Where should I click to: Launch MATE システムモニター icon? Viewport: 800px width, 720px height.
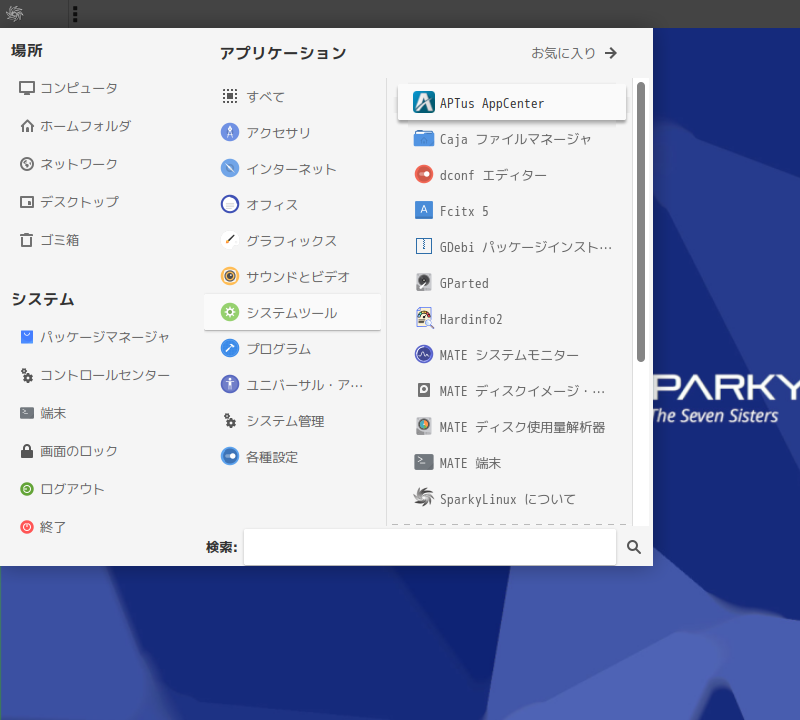(423, 355)
